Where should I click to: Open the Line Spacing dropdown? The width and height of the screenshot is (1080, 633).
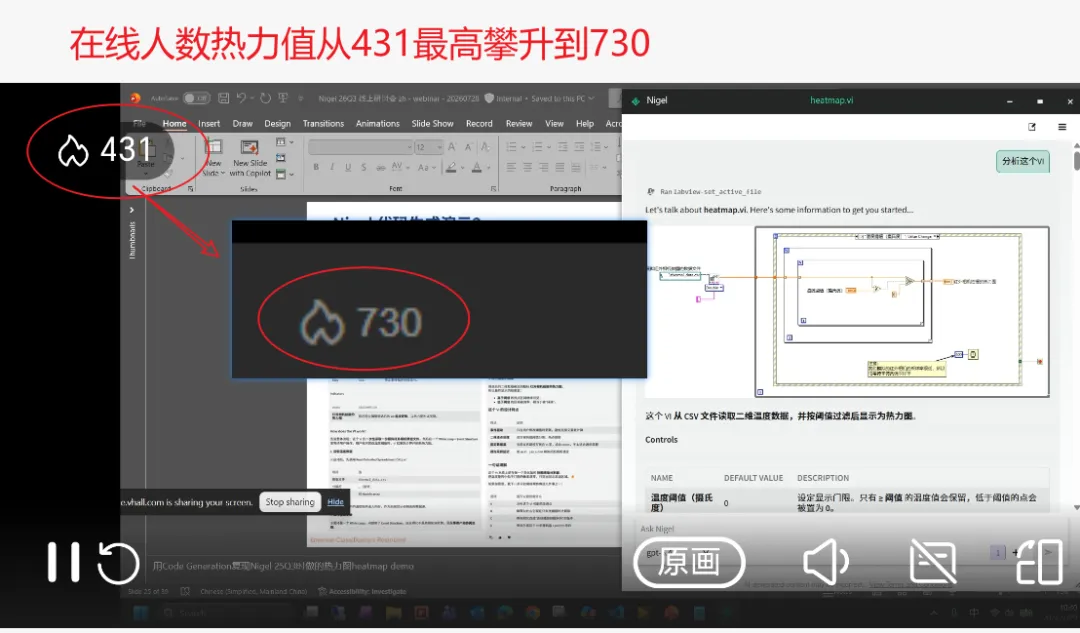pyautogui.click(x=599, y=147)
